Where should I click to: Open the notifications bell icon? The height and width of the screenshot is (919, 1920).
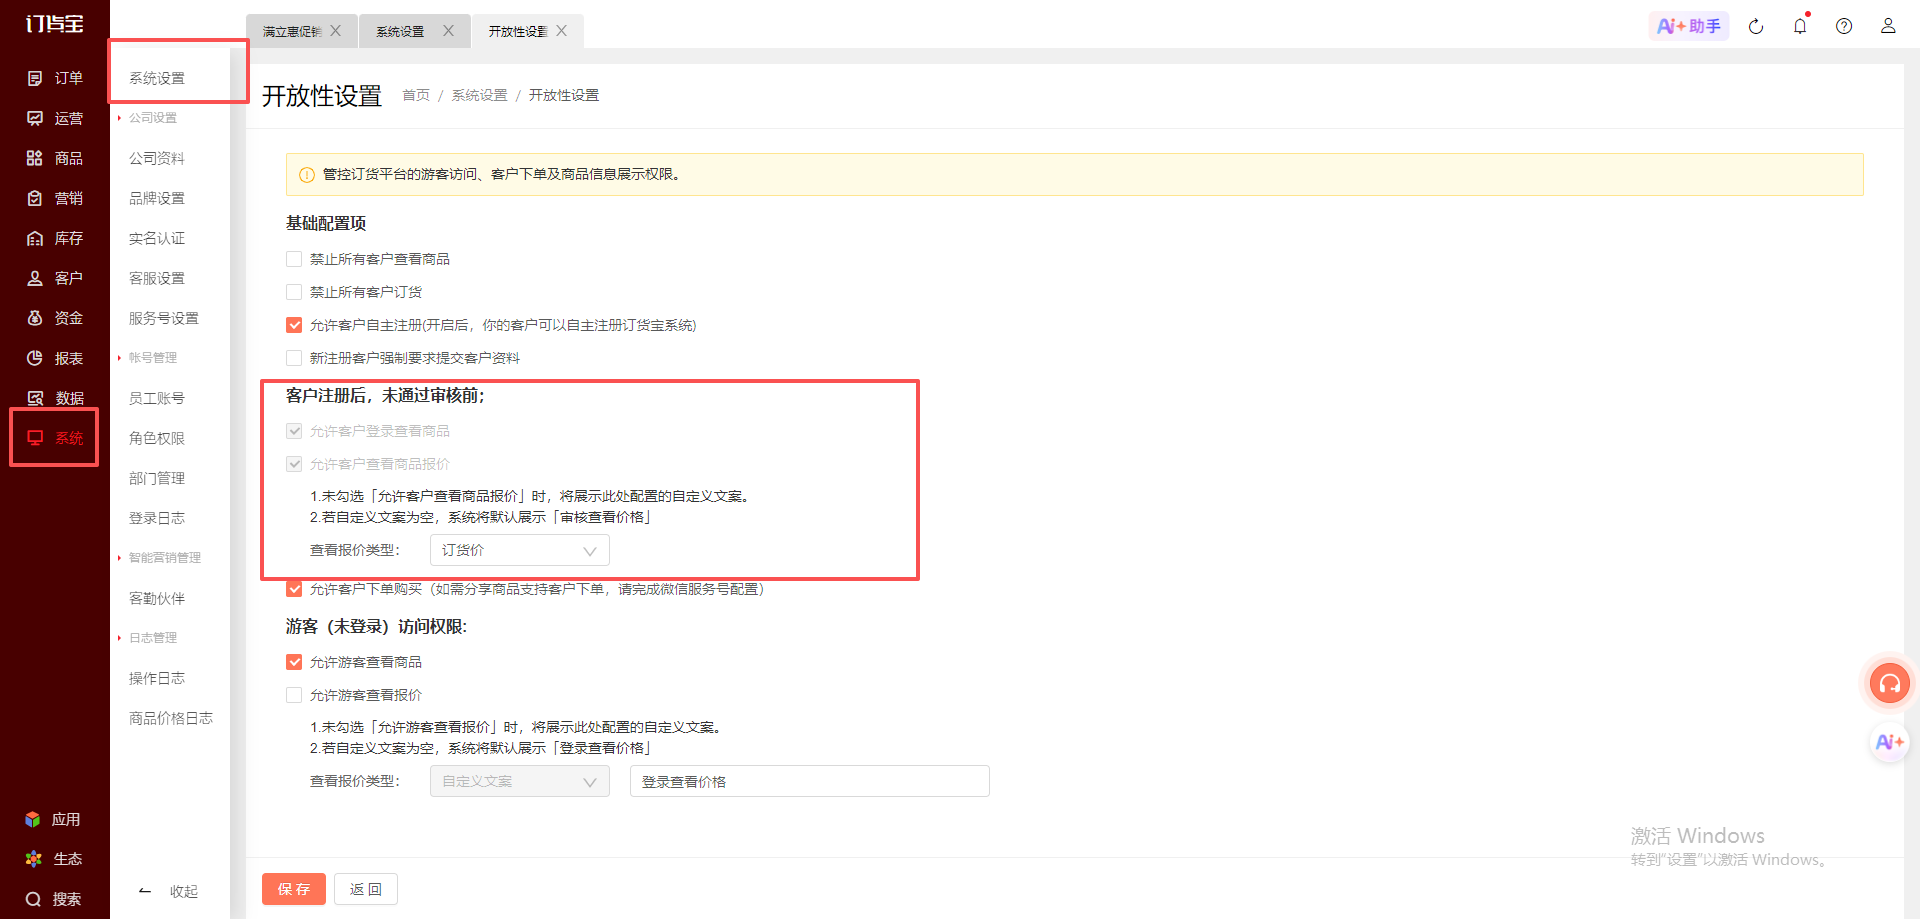1800,26
